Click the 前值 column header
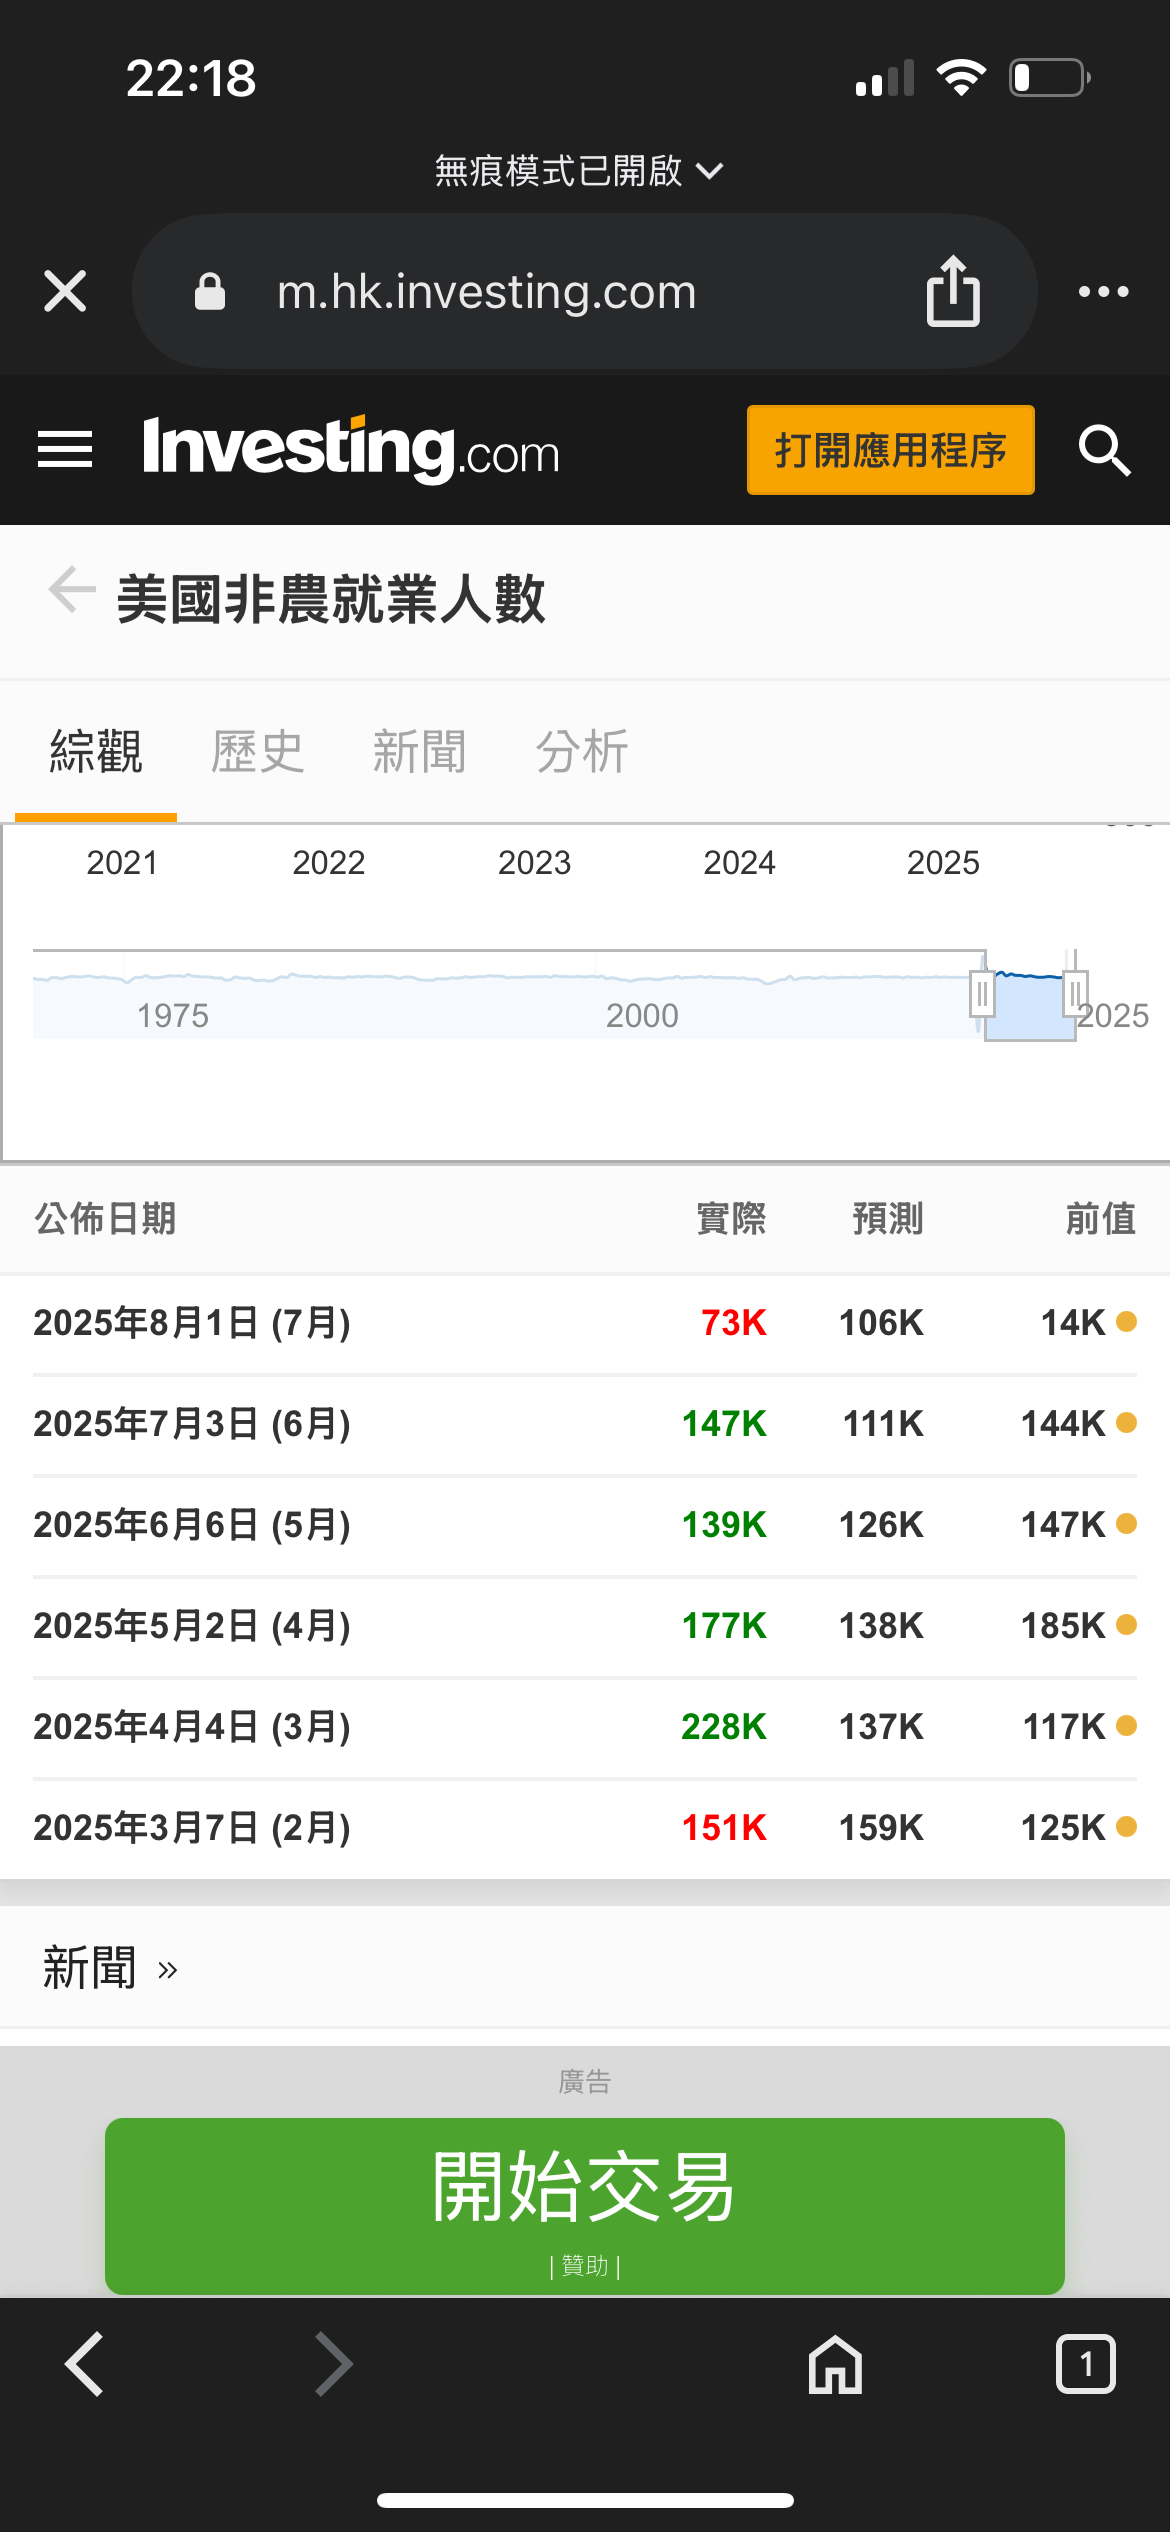1170x2532 pixels. pyautogui.click(x=1101, y=1219)
